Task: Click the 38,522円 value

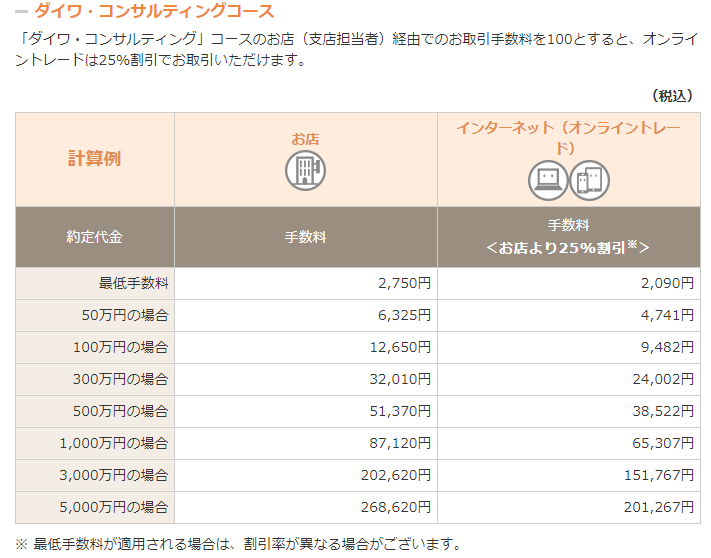Action: pos(663,411)
